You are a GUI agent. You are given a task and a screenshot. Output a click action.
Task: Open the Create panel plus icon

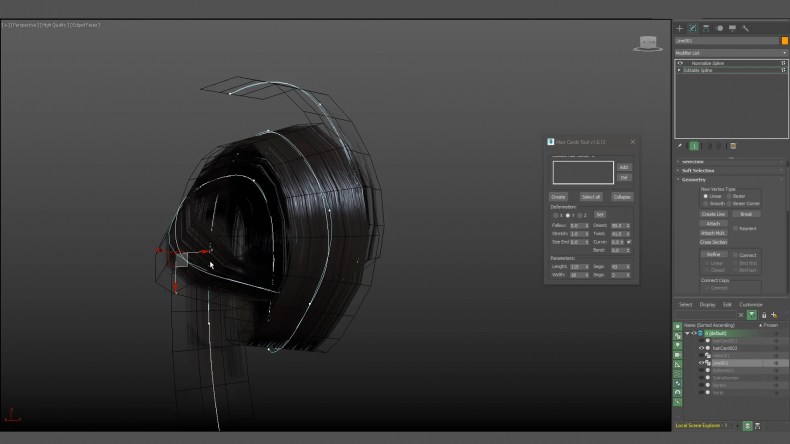(x=680, y=28)
